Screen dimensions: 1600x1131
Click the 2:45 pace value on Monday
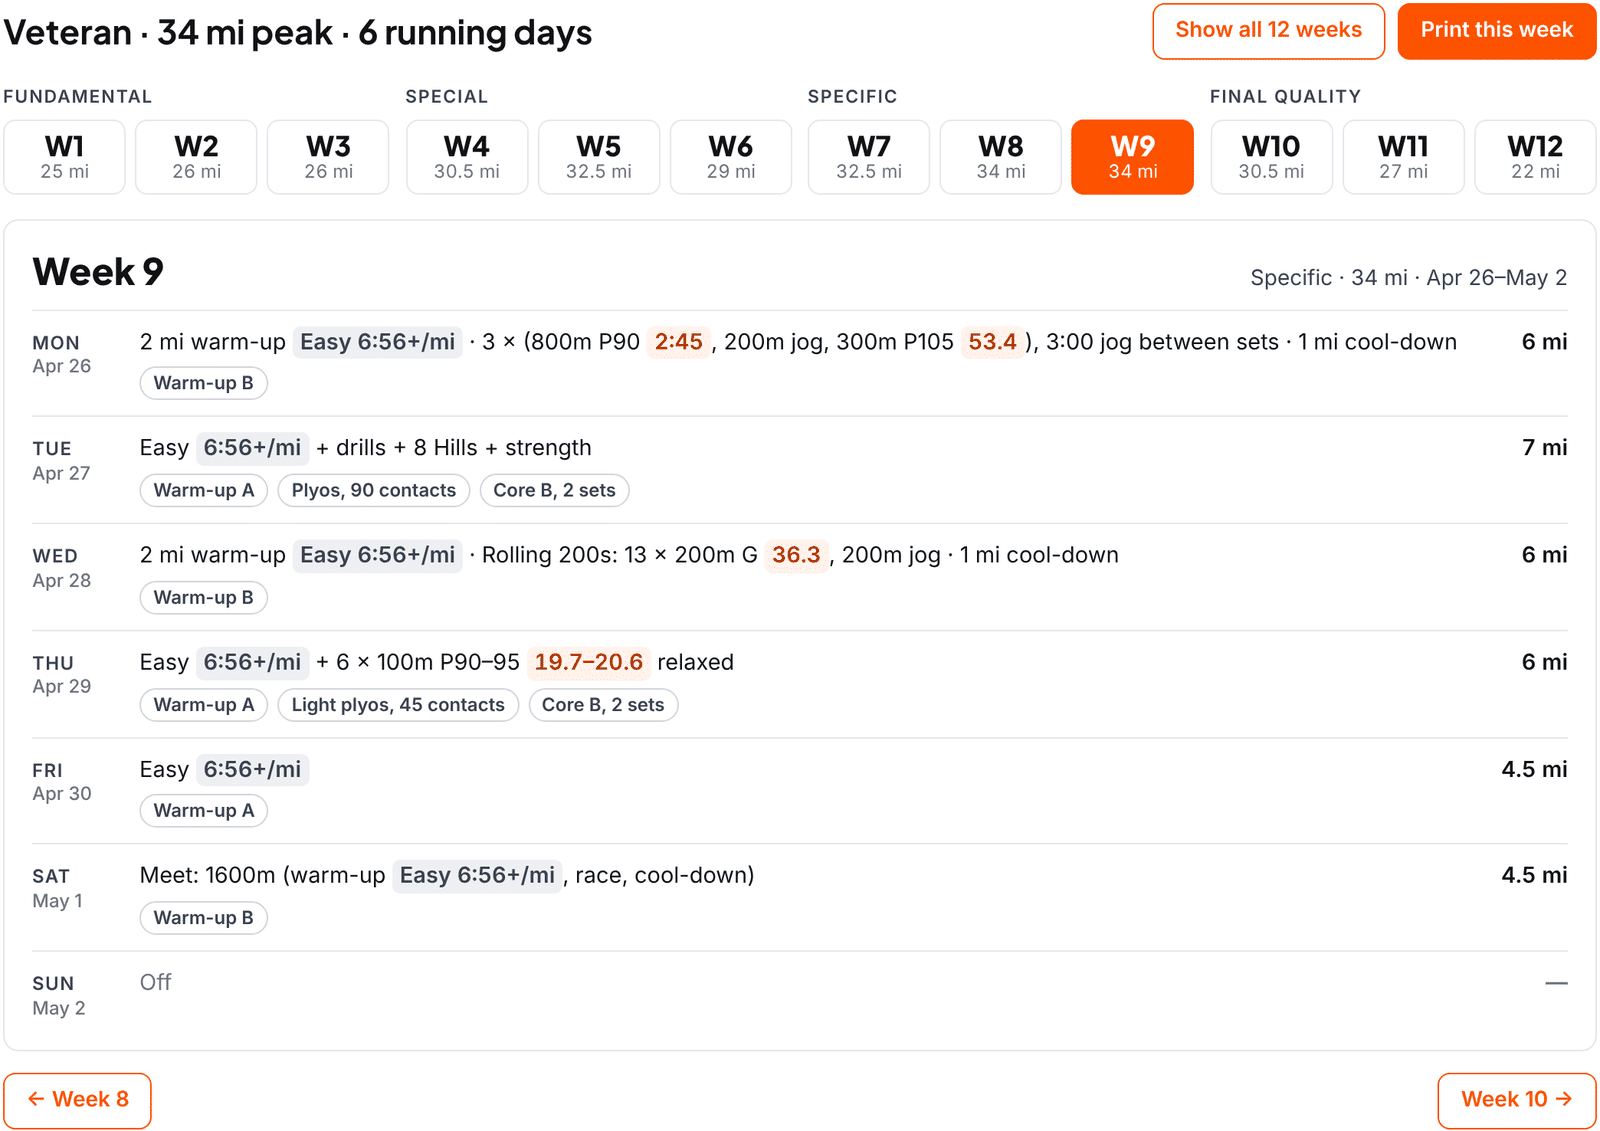679,342
